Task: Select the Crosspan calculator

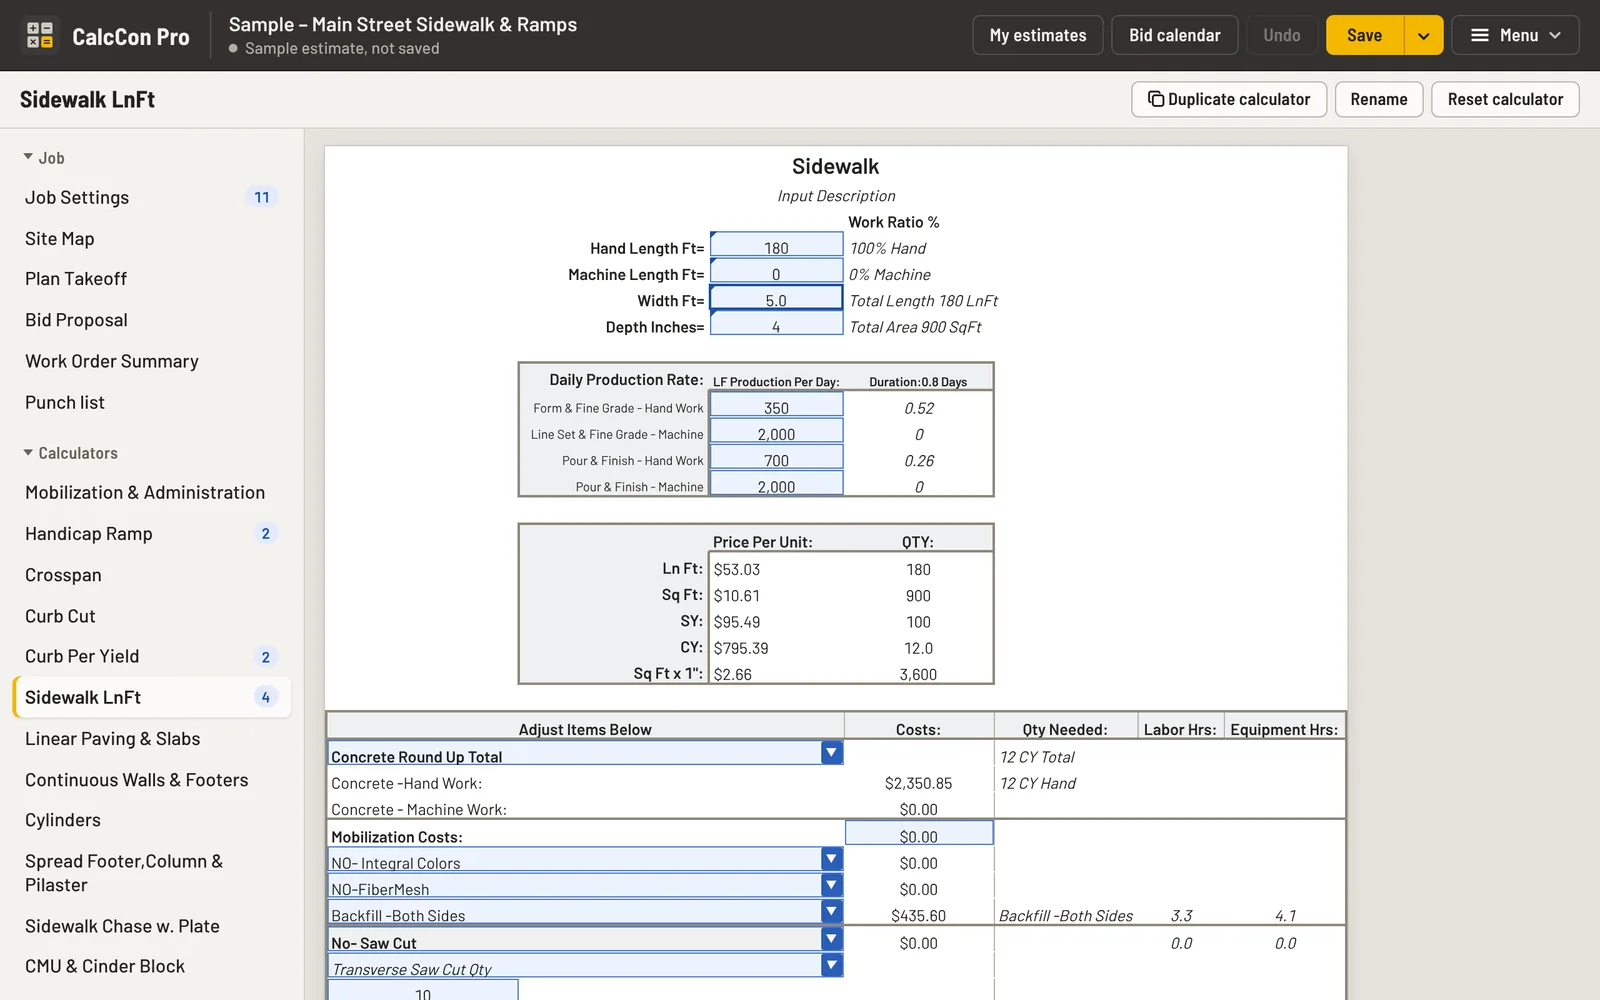Action: (x=152, y=575)
